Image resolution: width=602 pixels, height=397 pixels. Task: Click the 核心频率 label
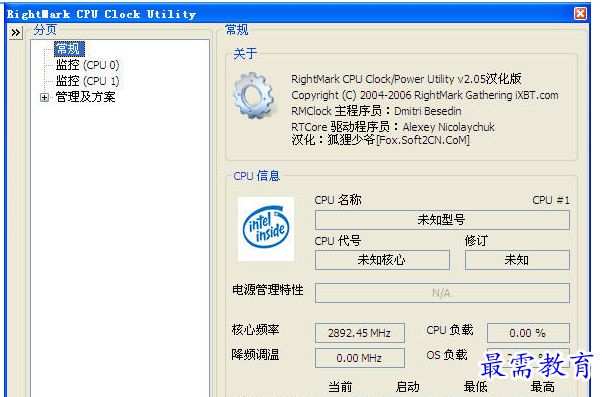pos(255,330)
